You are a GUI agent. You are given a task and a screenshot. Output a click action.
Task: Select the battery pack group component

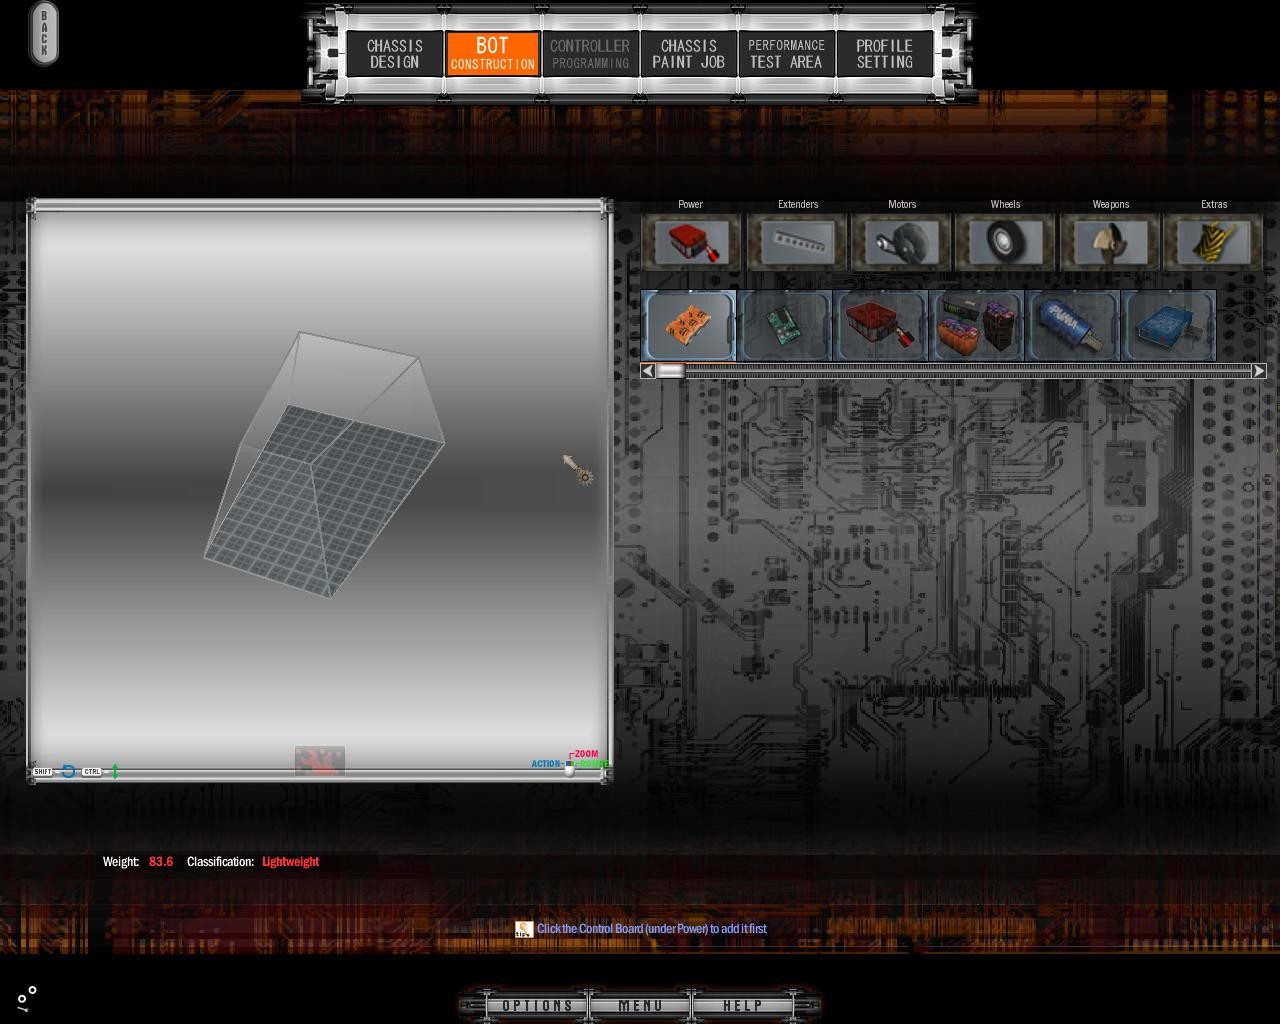977,325
